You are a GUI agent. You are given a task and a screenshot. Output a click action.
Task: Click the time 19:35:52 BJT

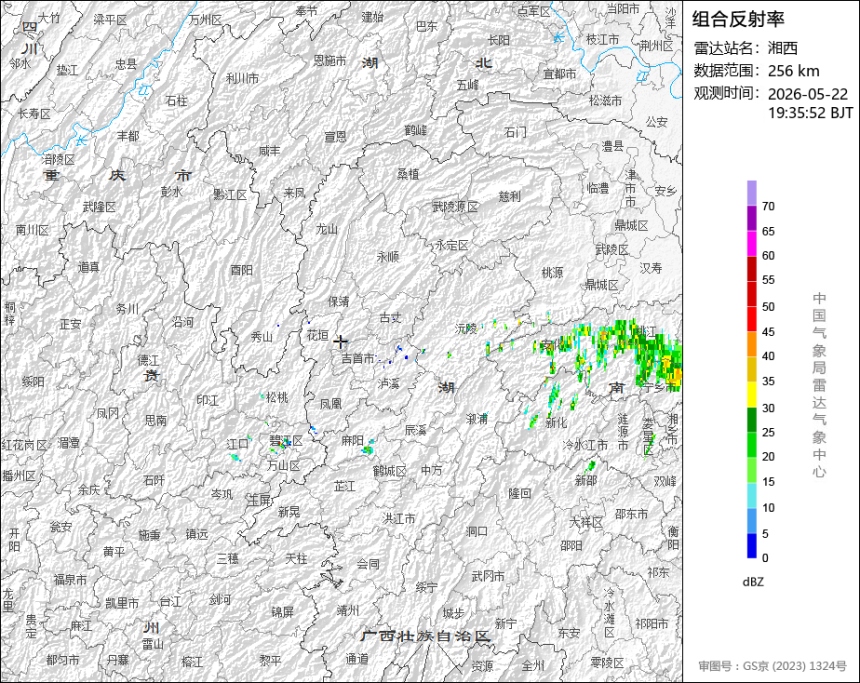click(x=810, y=113)
